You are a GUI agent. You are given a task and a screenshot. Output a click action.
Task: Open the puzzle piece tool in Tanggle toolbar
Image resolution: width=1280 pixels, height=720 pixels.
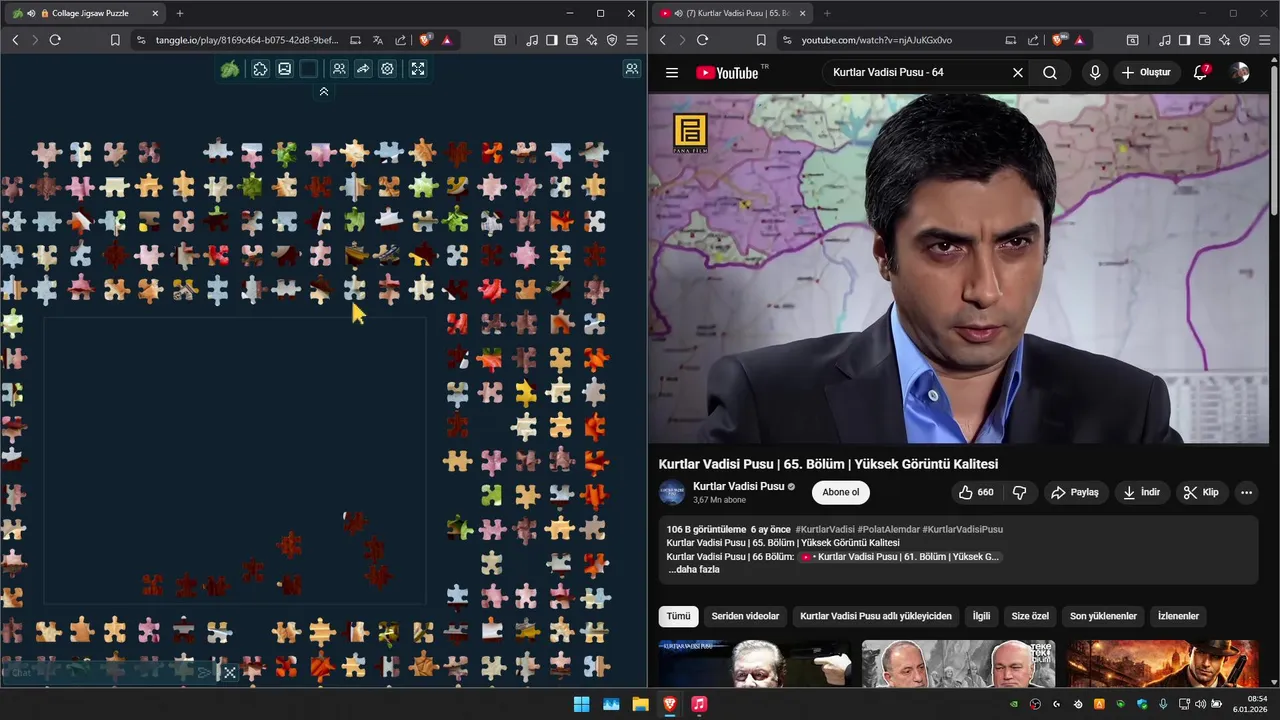(260, 69)
